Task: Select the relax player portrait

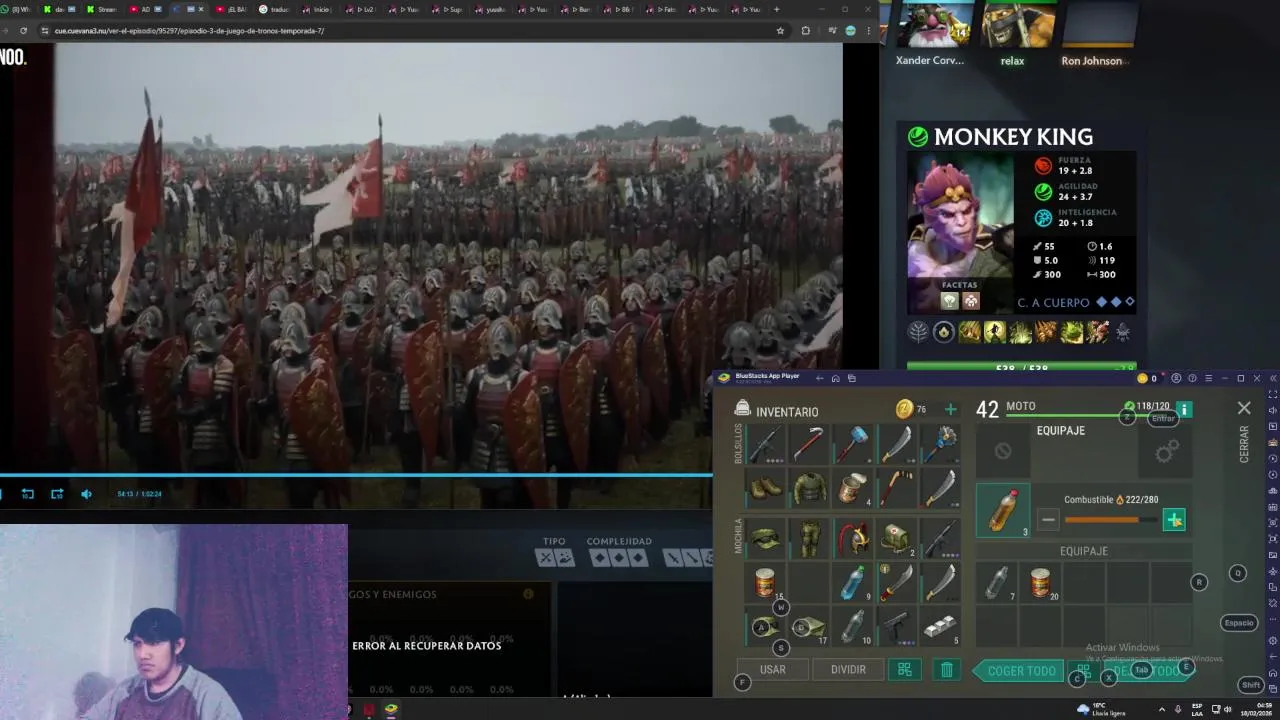Action: pyautogui.click(x=1017, y=24)
